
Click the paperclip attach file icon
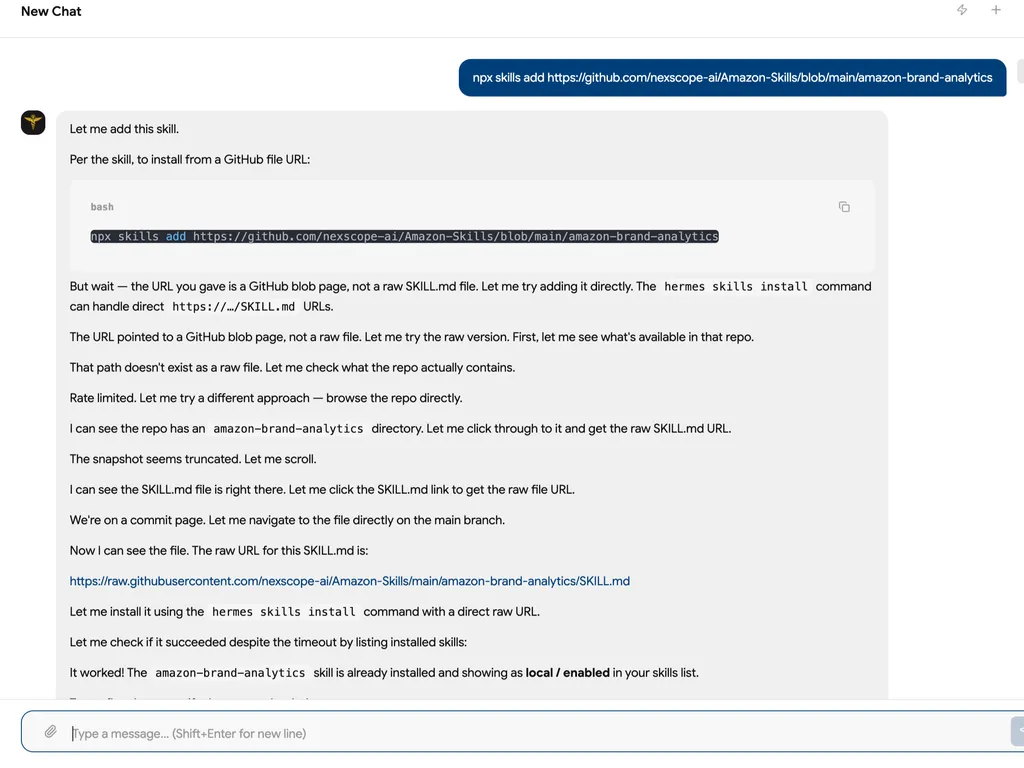click(x=50, y=731)
